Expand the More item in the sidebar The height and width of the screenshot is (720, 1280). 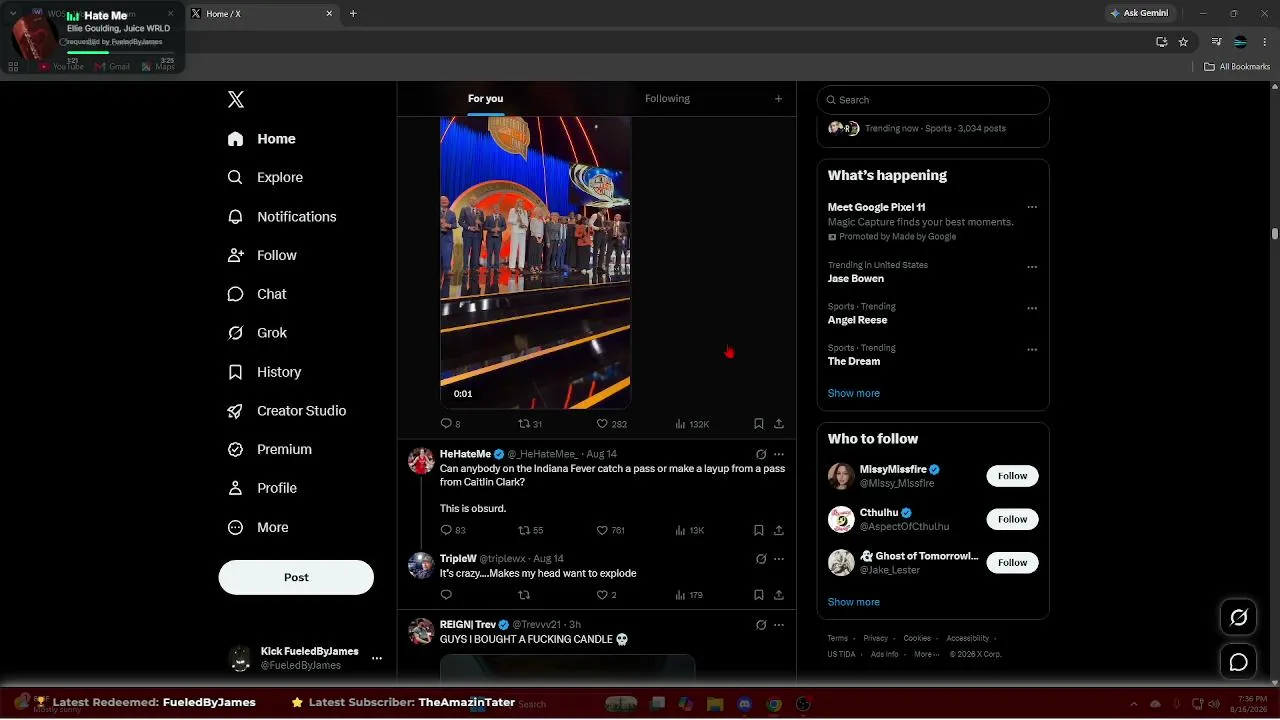[258, 527]
